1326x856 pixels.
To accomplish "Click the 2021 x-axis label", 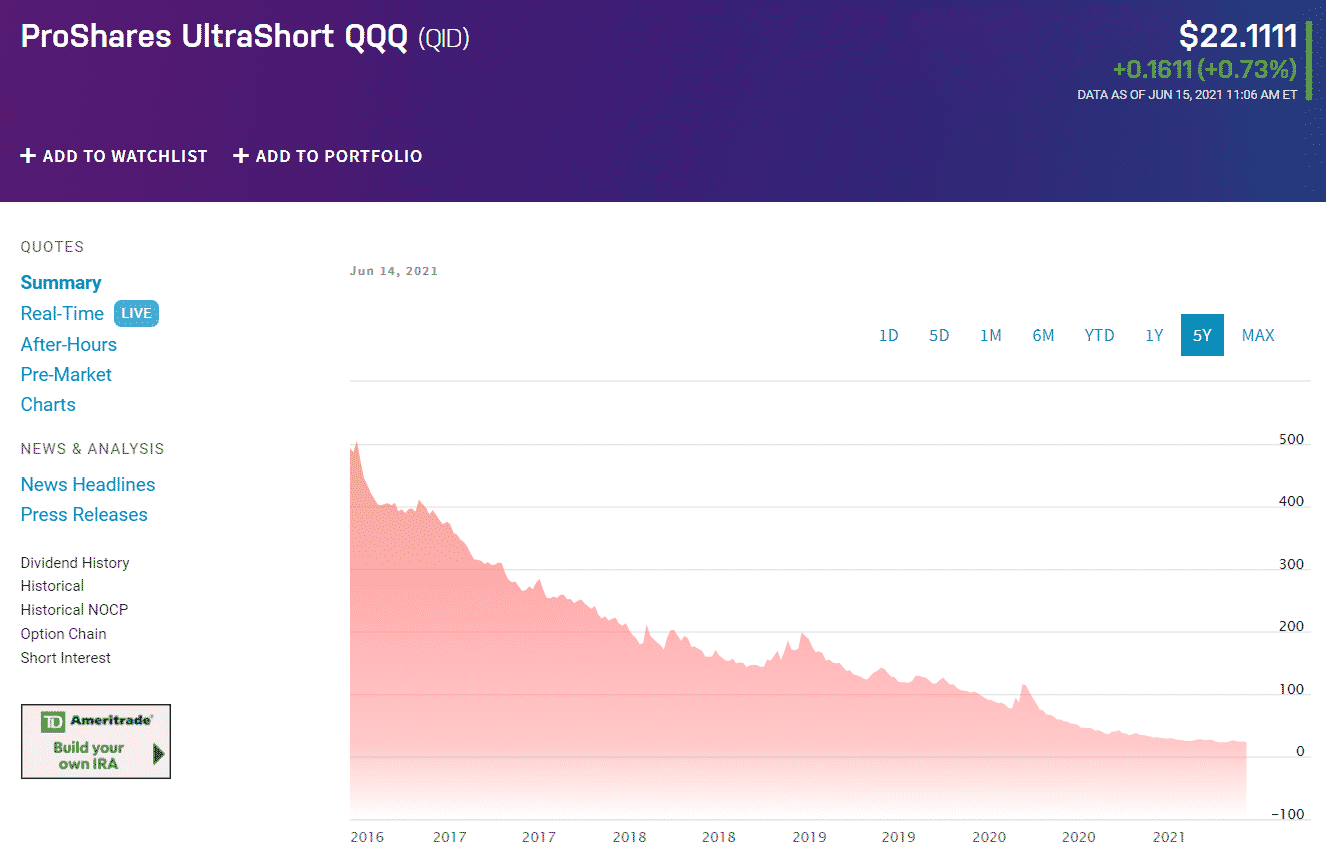I will click(x=1169, y=837).
